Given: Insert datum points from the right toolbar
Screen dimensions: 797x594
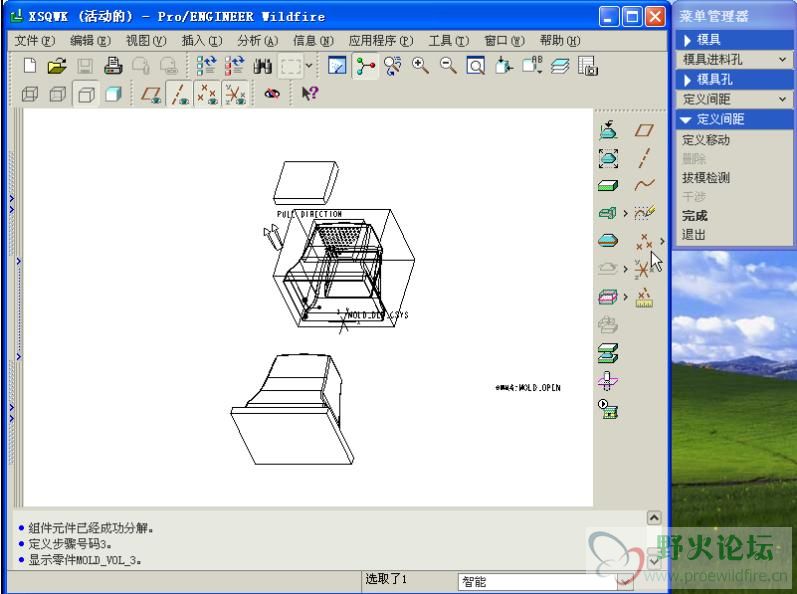Looking at the screenshot, I should point(644,241).
